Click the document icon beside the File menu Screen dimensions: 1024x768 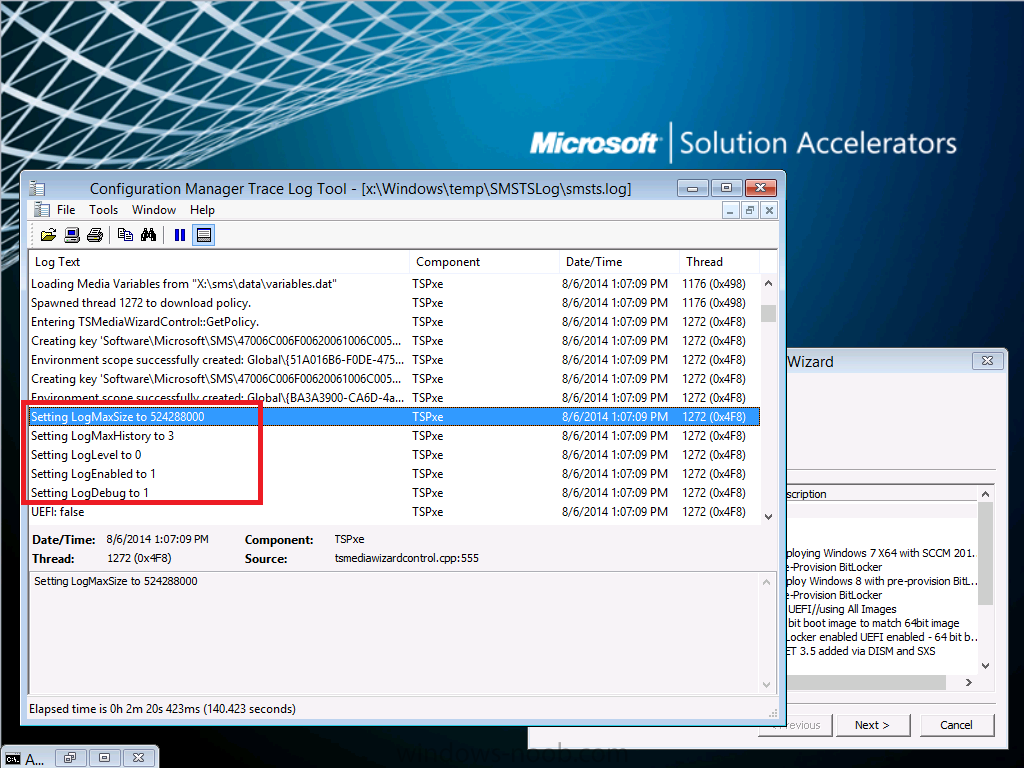(42, 210)
